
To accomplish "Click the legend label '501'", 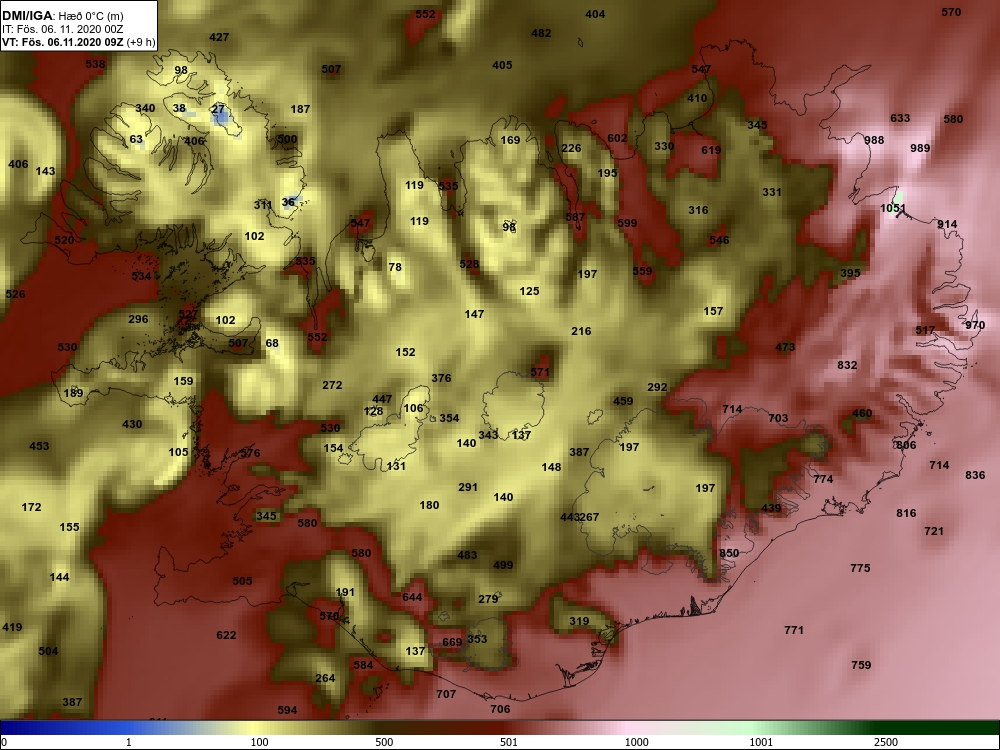I will [508, 742].
